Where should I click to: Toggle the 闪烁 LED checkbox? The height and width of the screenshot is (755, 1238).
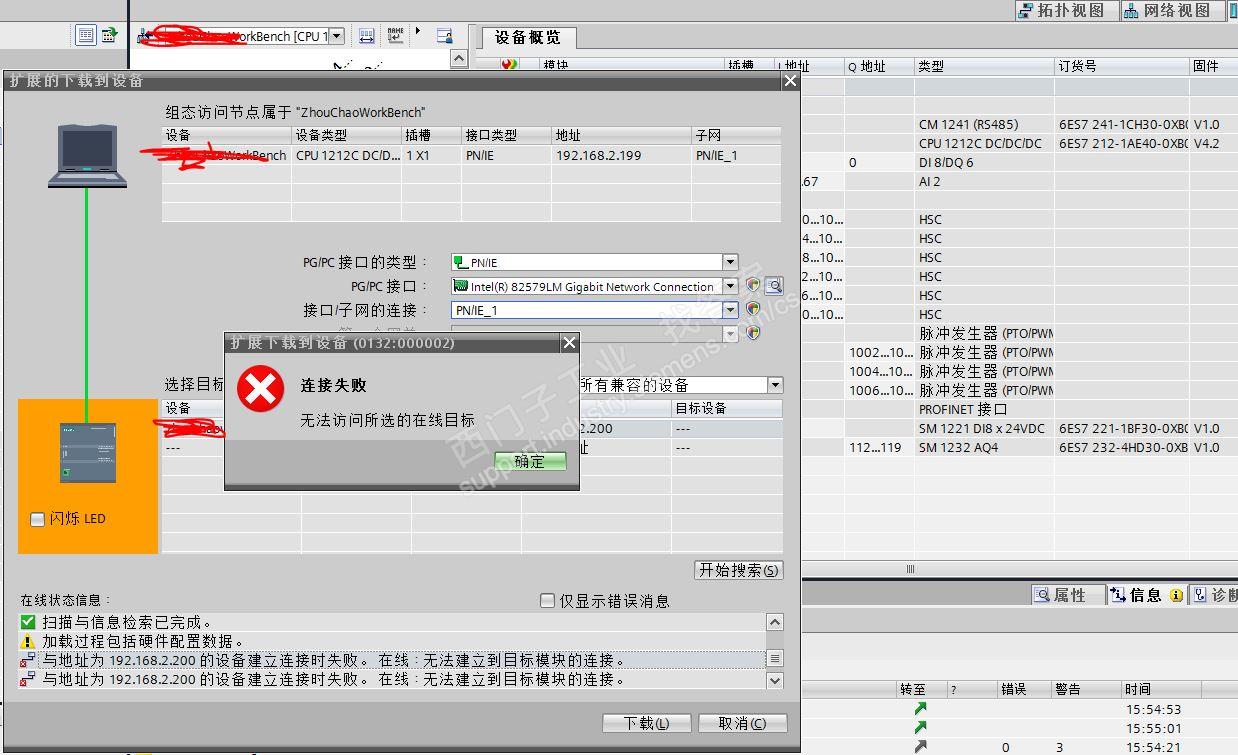37,519
